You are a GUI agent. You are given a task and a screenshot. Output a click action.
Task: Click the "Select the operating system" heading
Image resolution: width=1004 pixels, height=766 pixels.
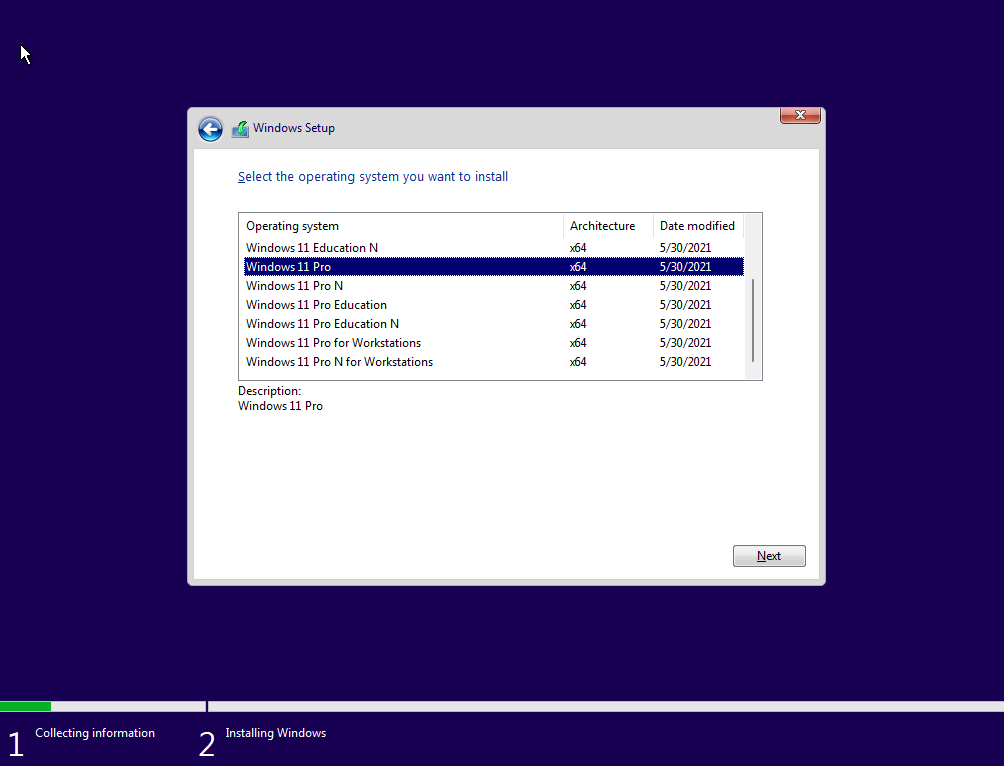pyautogui.click(x=373, y=177)
